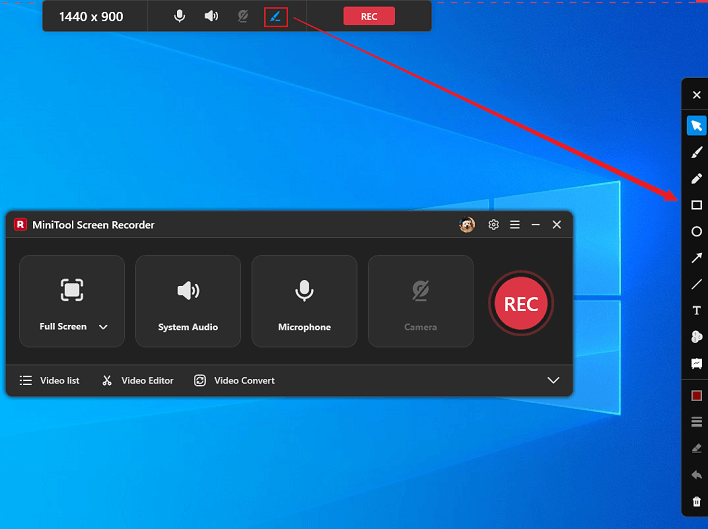This screenshot has width=708, height=529.
Task: Open the line thickness options
Action: (696, 422)
